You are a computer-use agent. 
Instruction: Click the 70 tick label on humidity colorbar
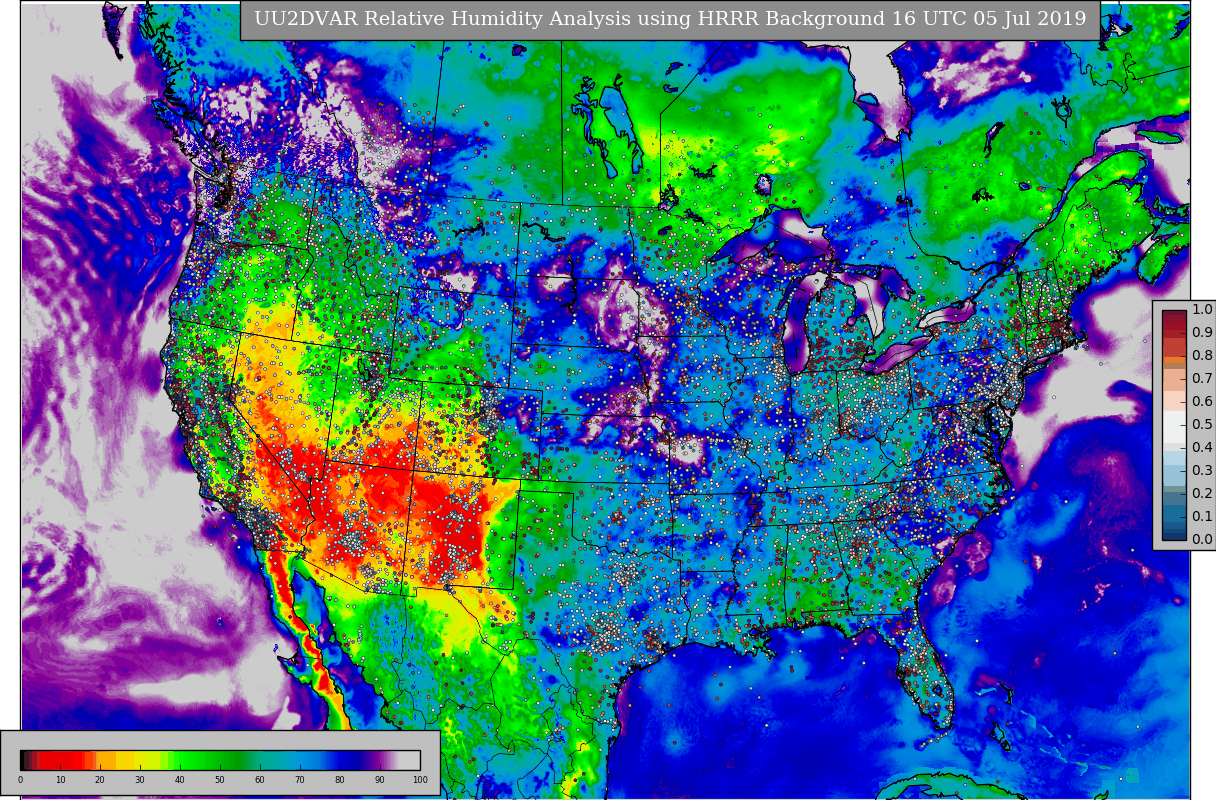point(300,780)
